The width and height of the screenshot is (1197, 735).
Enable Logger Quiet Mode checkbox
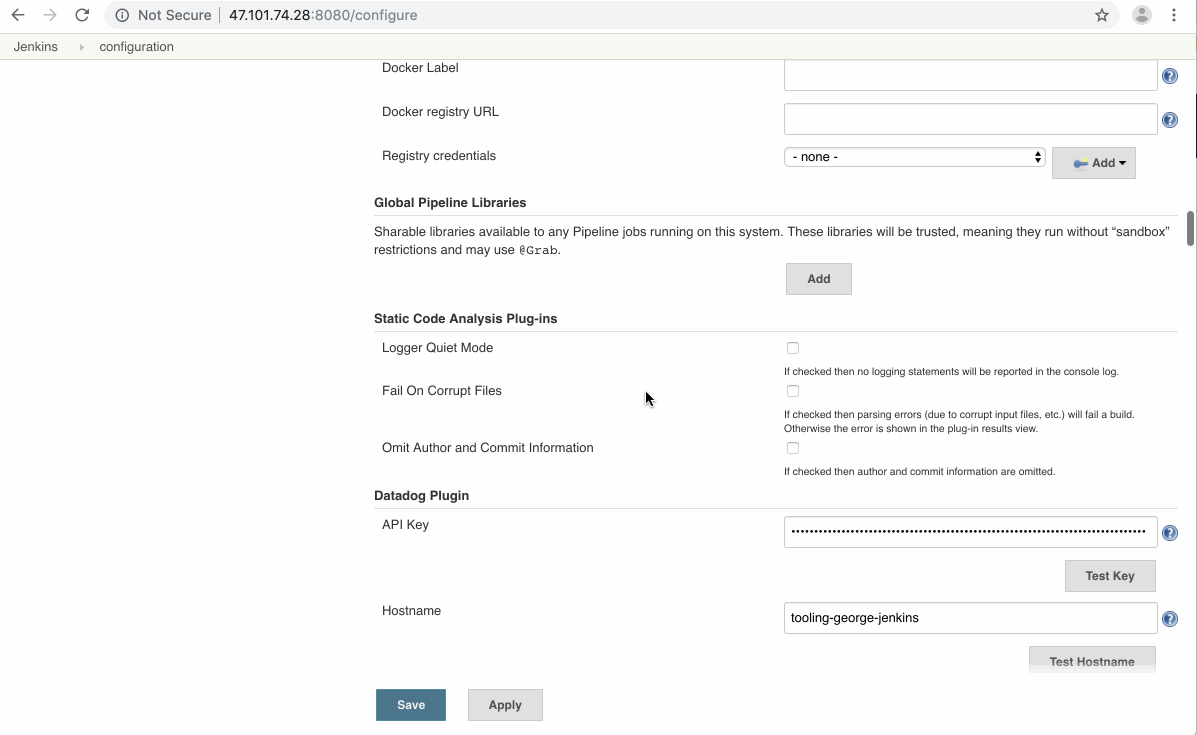tap(793, 348)
